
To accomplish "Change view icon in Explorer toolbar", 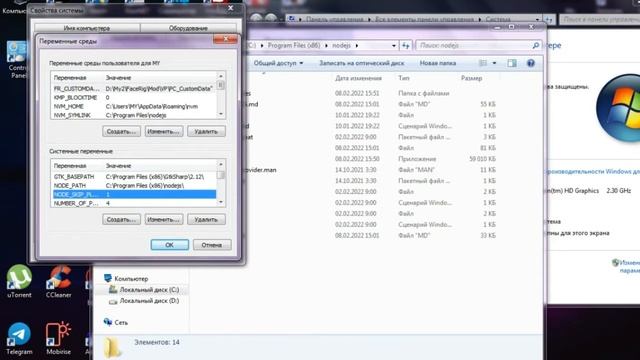I will 483,63.
